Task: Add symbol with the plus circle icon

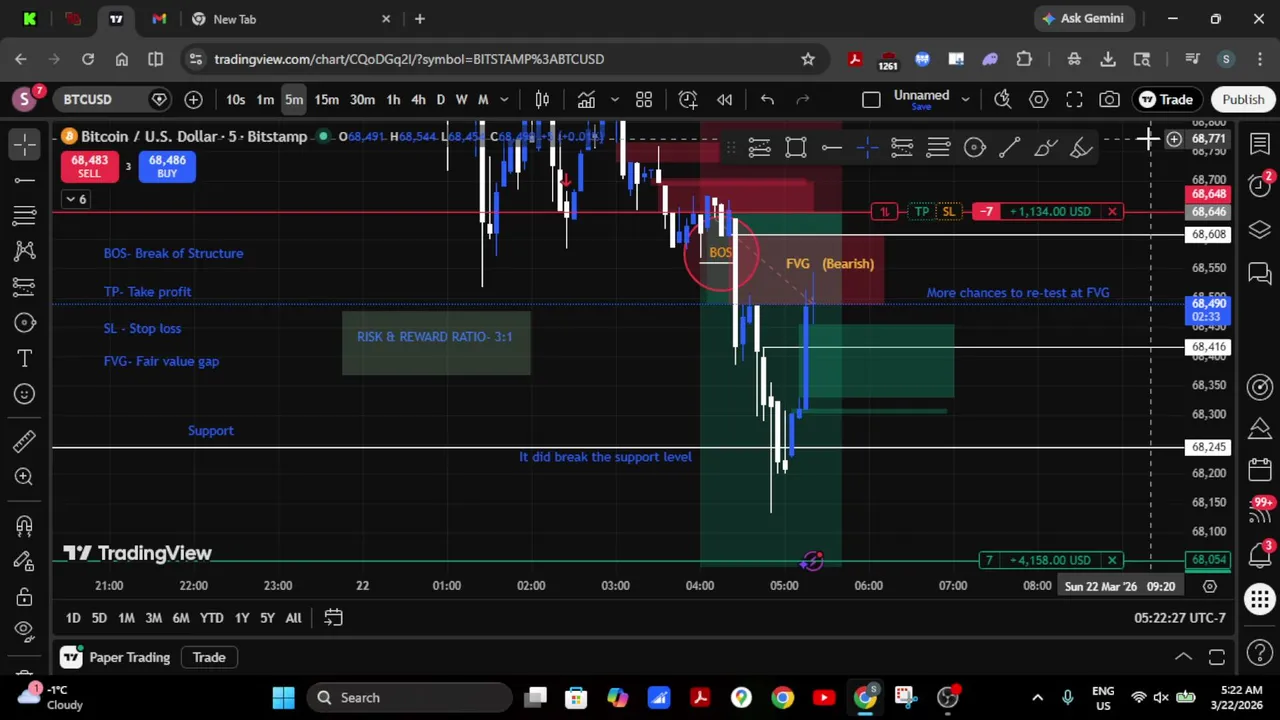Action: (x=193, y=99)
